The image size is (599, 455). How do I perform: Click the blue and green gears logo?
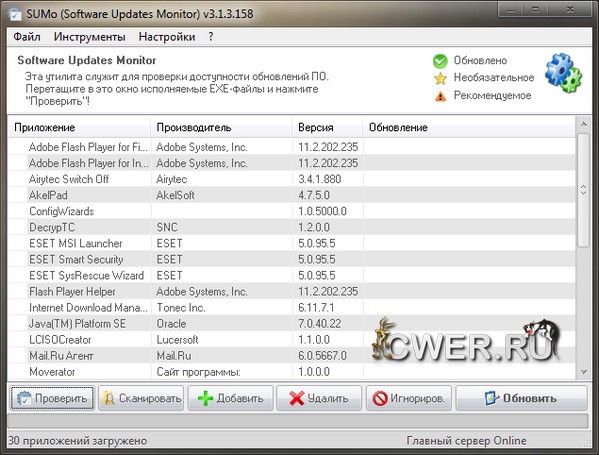[x=563, y=73]
